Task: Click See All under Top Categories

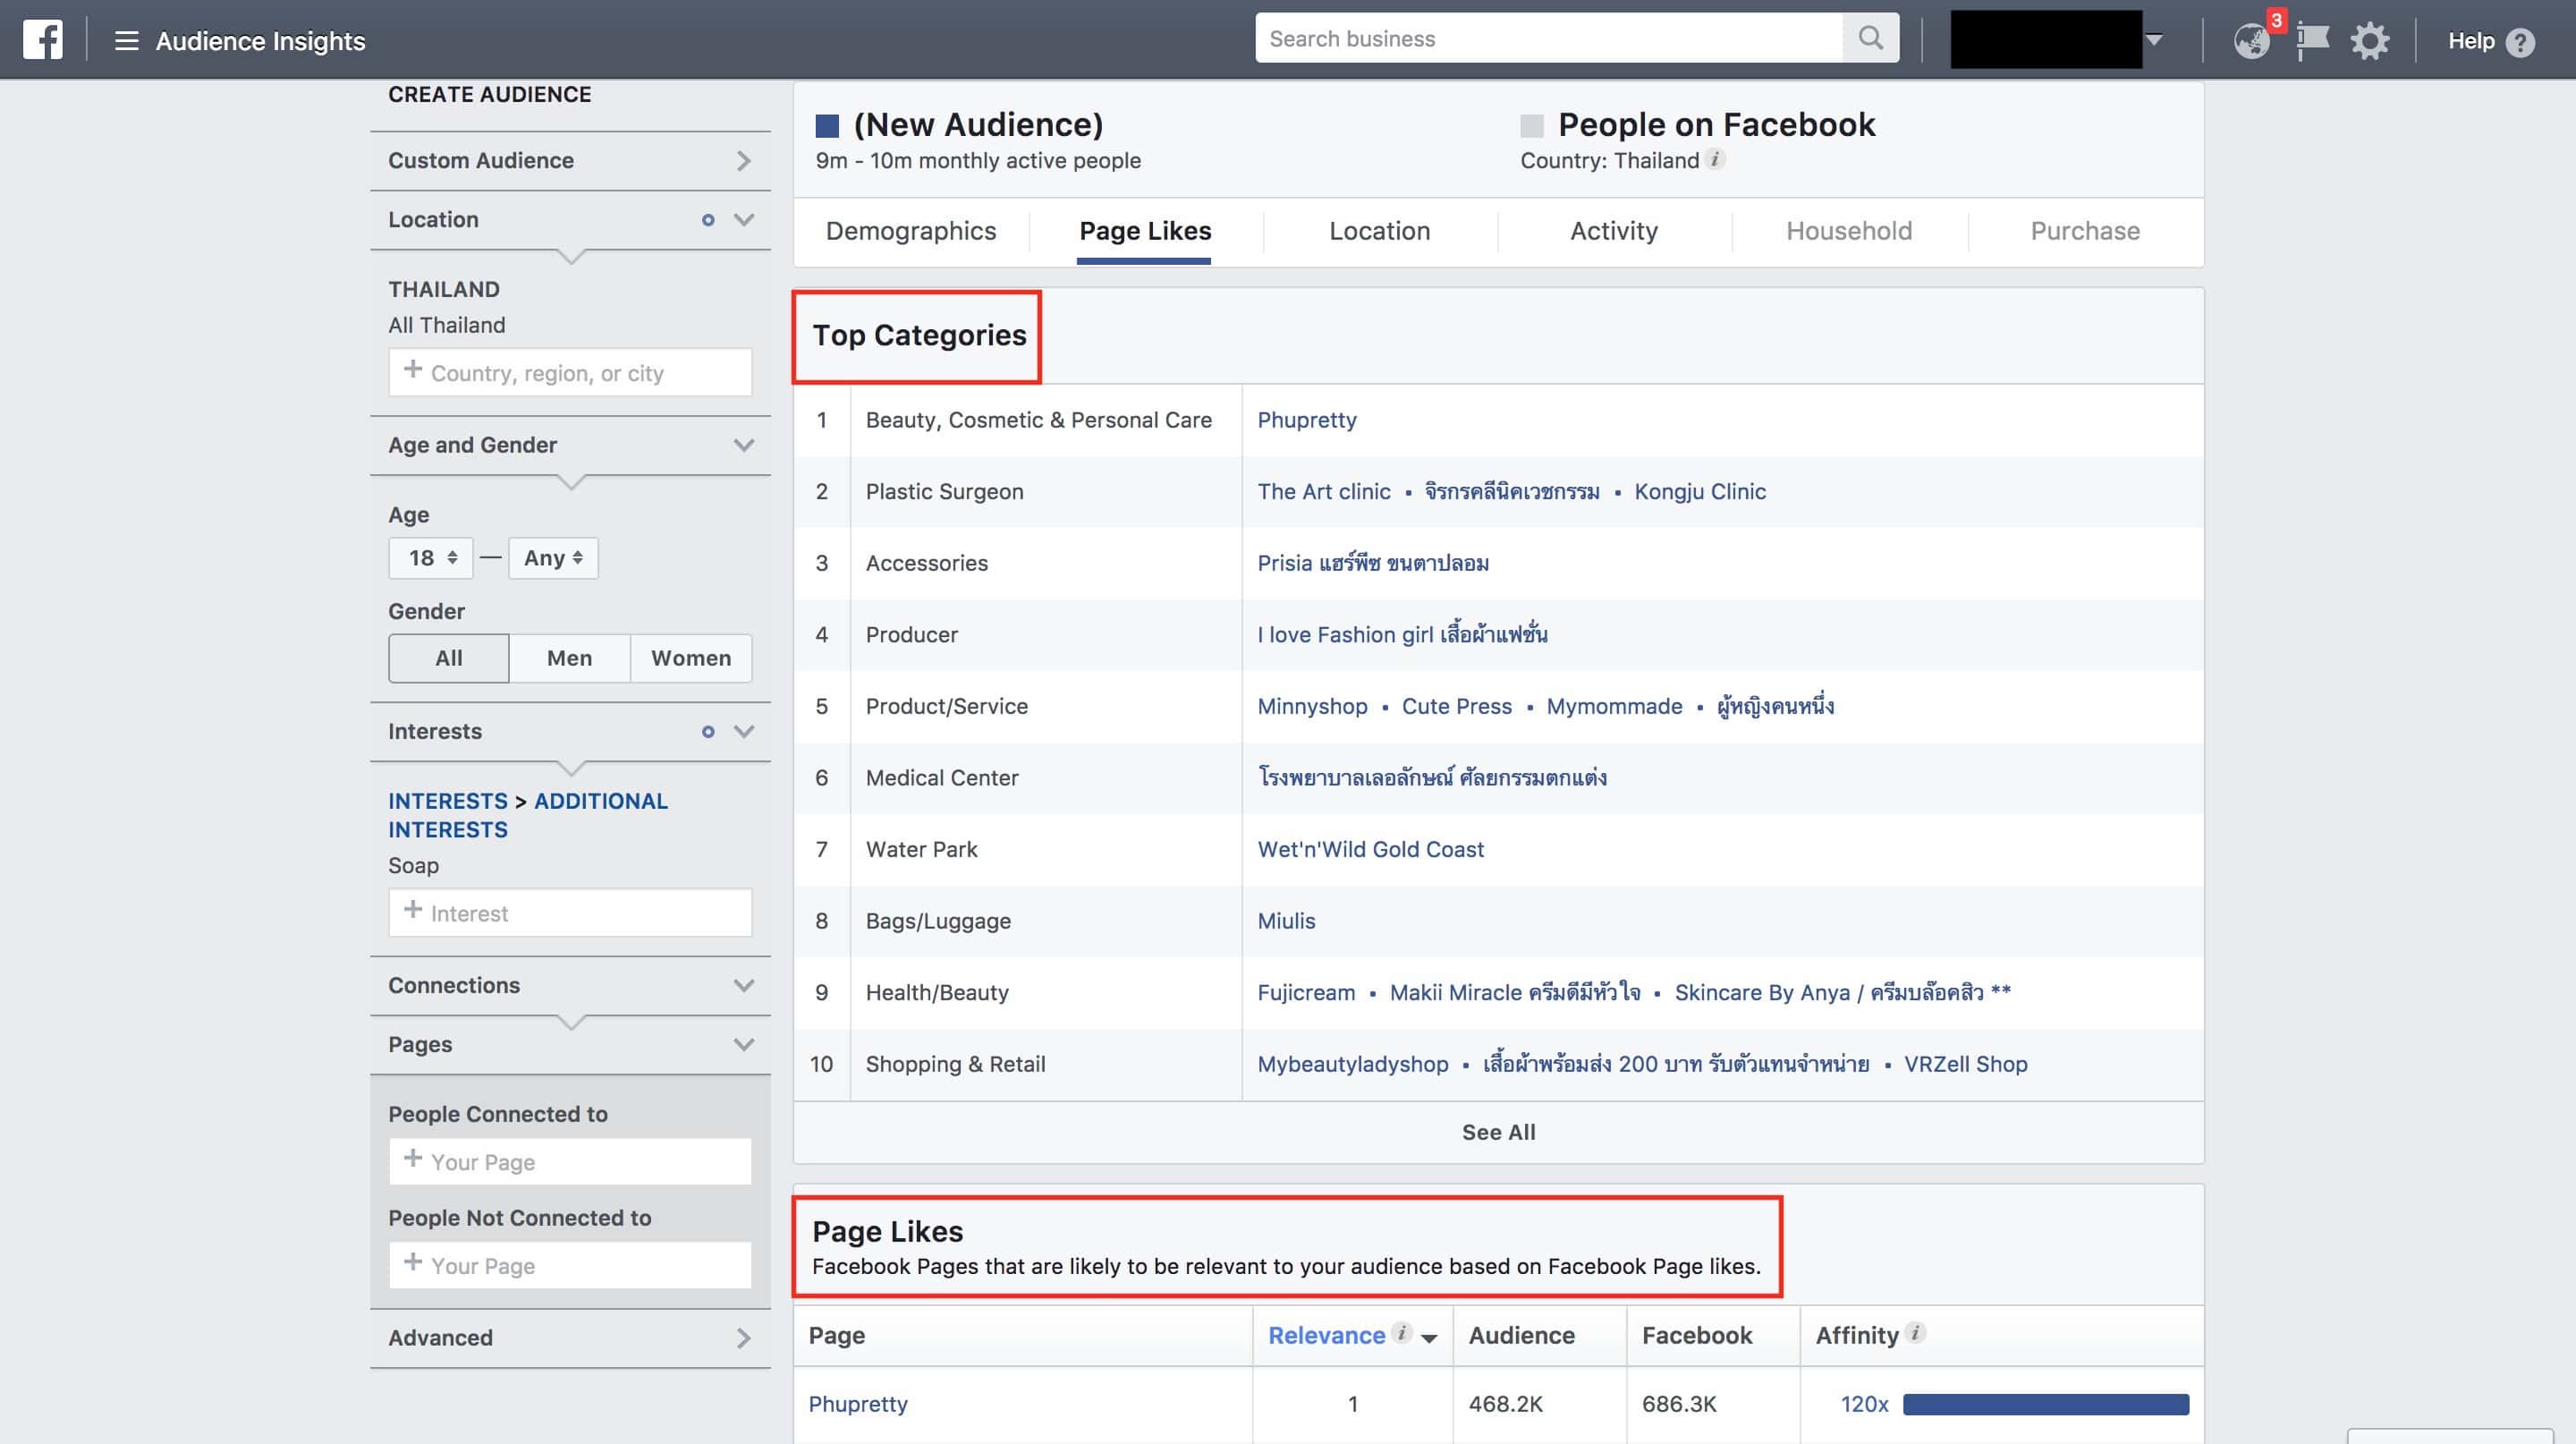Action: 1498,1132
